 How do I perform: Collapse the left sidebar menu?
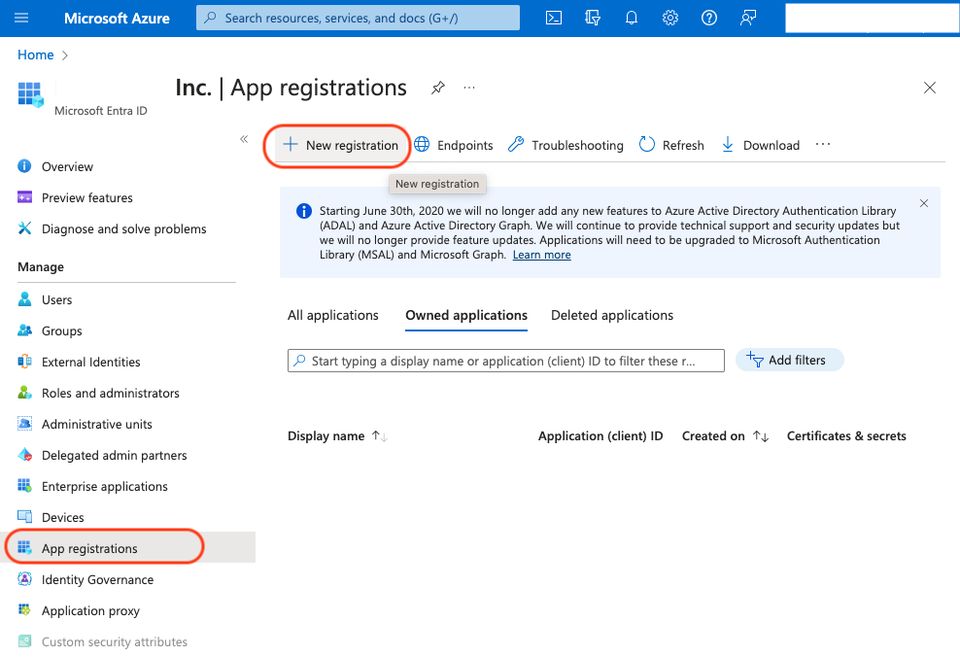tap(244, 139)
